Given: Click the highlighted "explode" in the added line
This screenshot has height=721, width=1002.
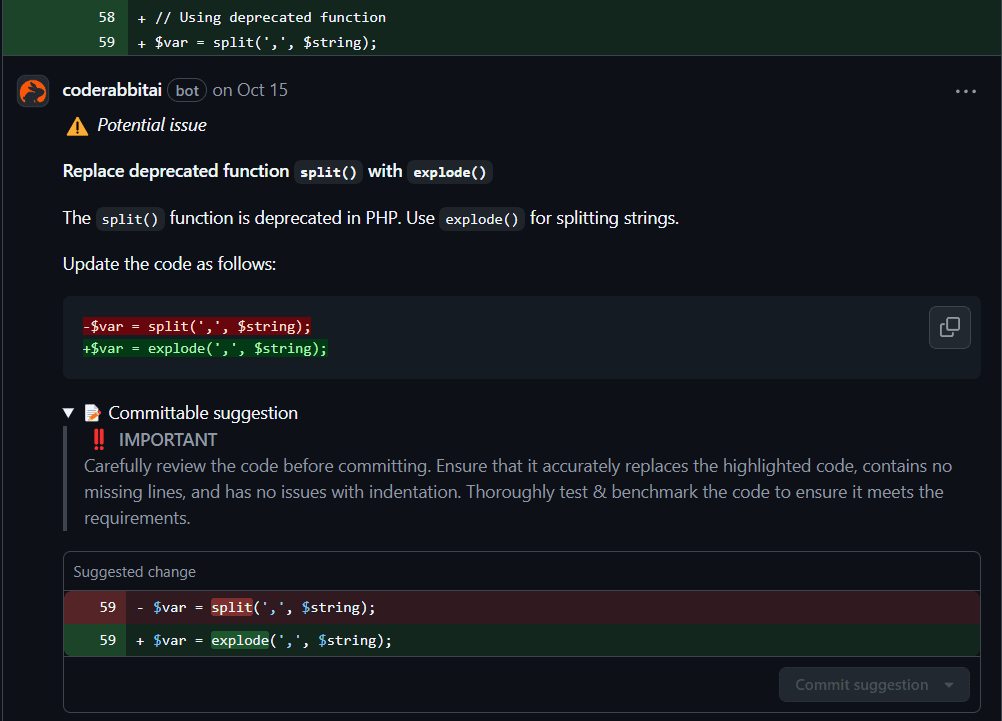Looking at the screenshot, I should 240,640.
